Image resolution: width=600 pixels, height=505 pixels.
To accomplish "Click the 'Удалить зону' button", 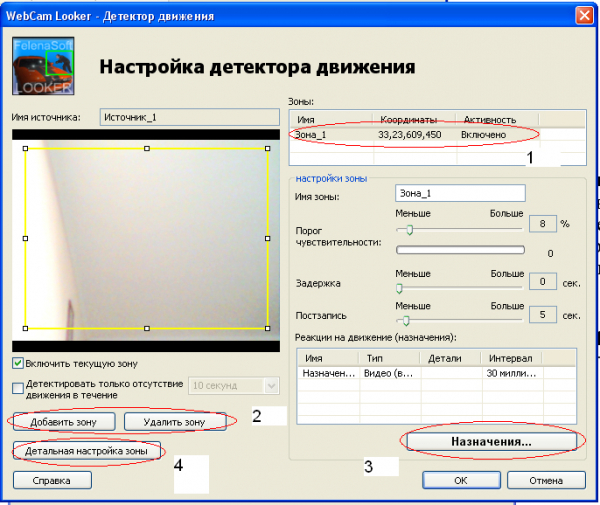I will (x=175, y=422).
